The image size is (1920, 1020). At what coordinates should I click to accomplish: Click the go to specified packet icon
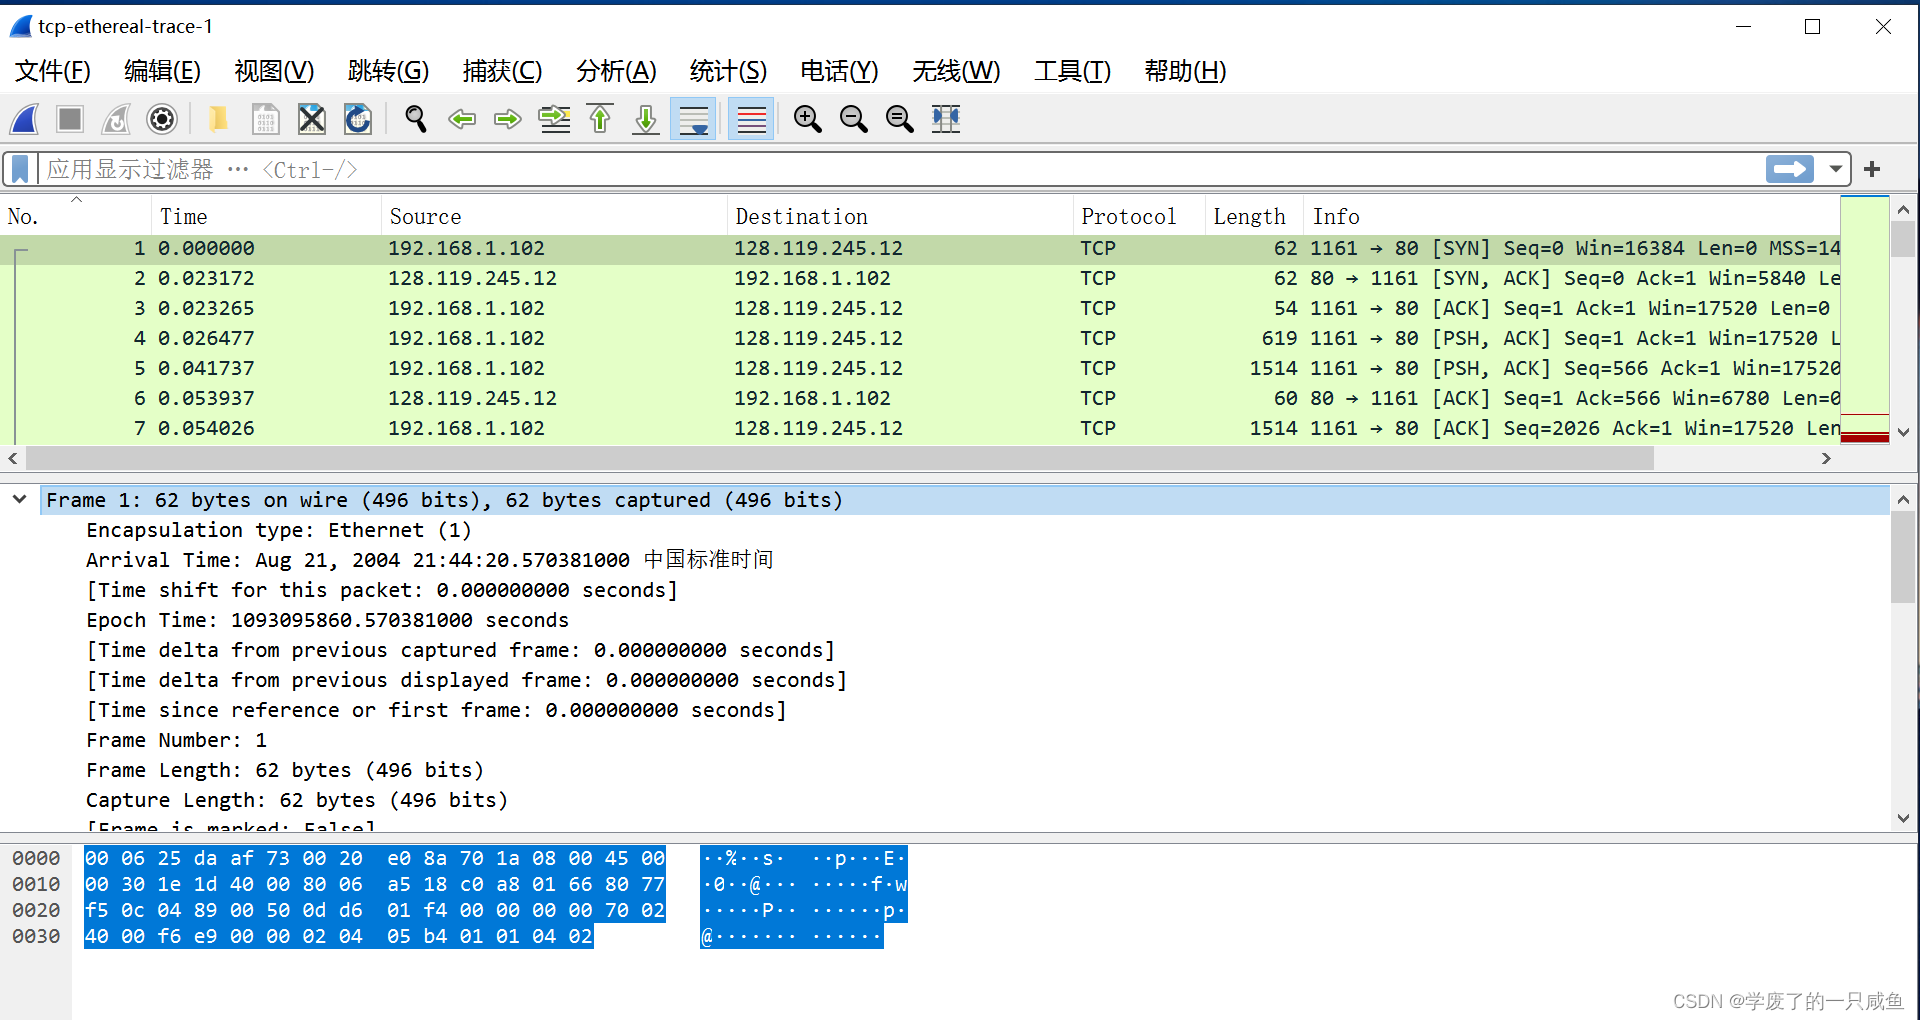click(x=554, y=119)
